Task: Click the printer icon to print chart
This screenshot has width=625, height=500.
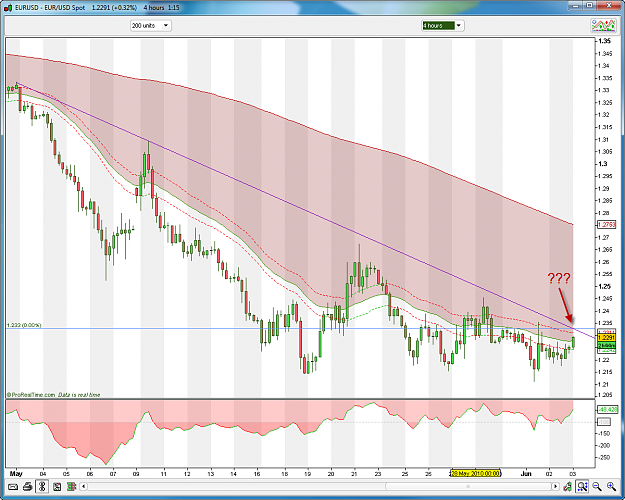Action: (x=28, y=487)
